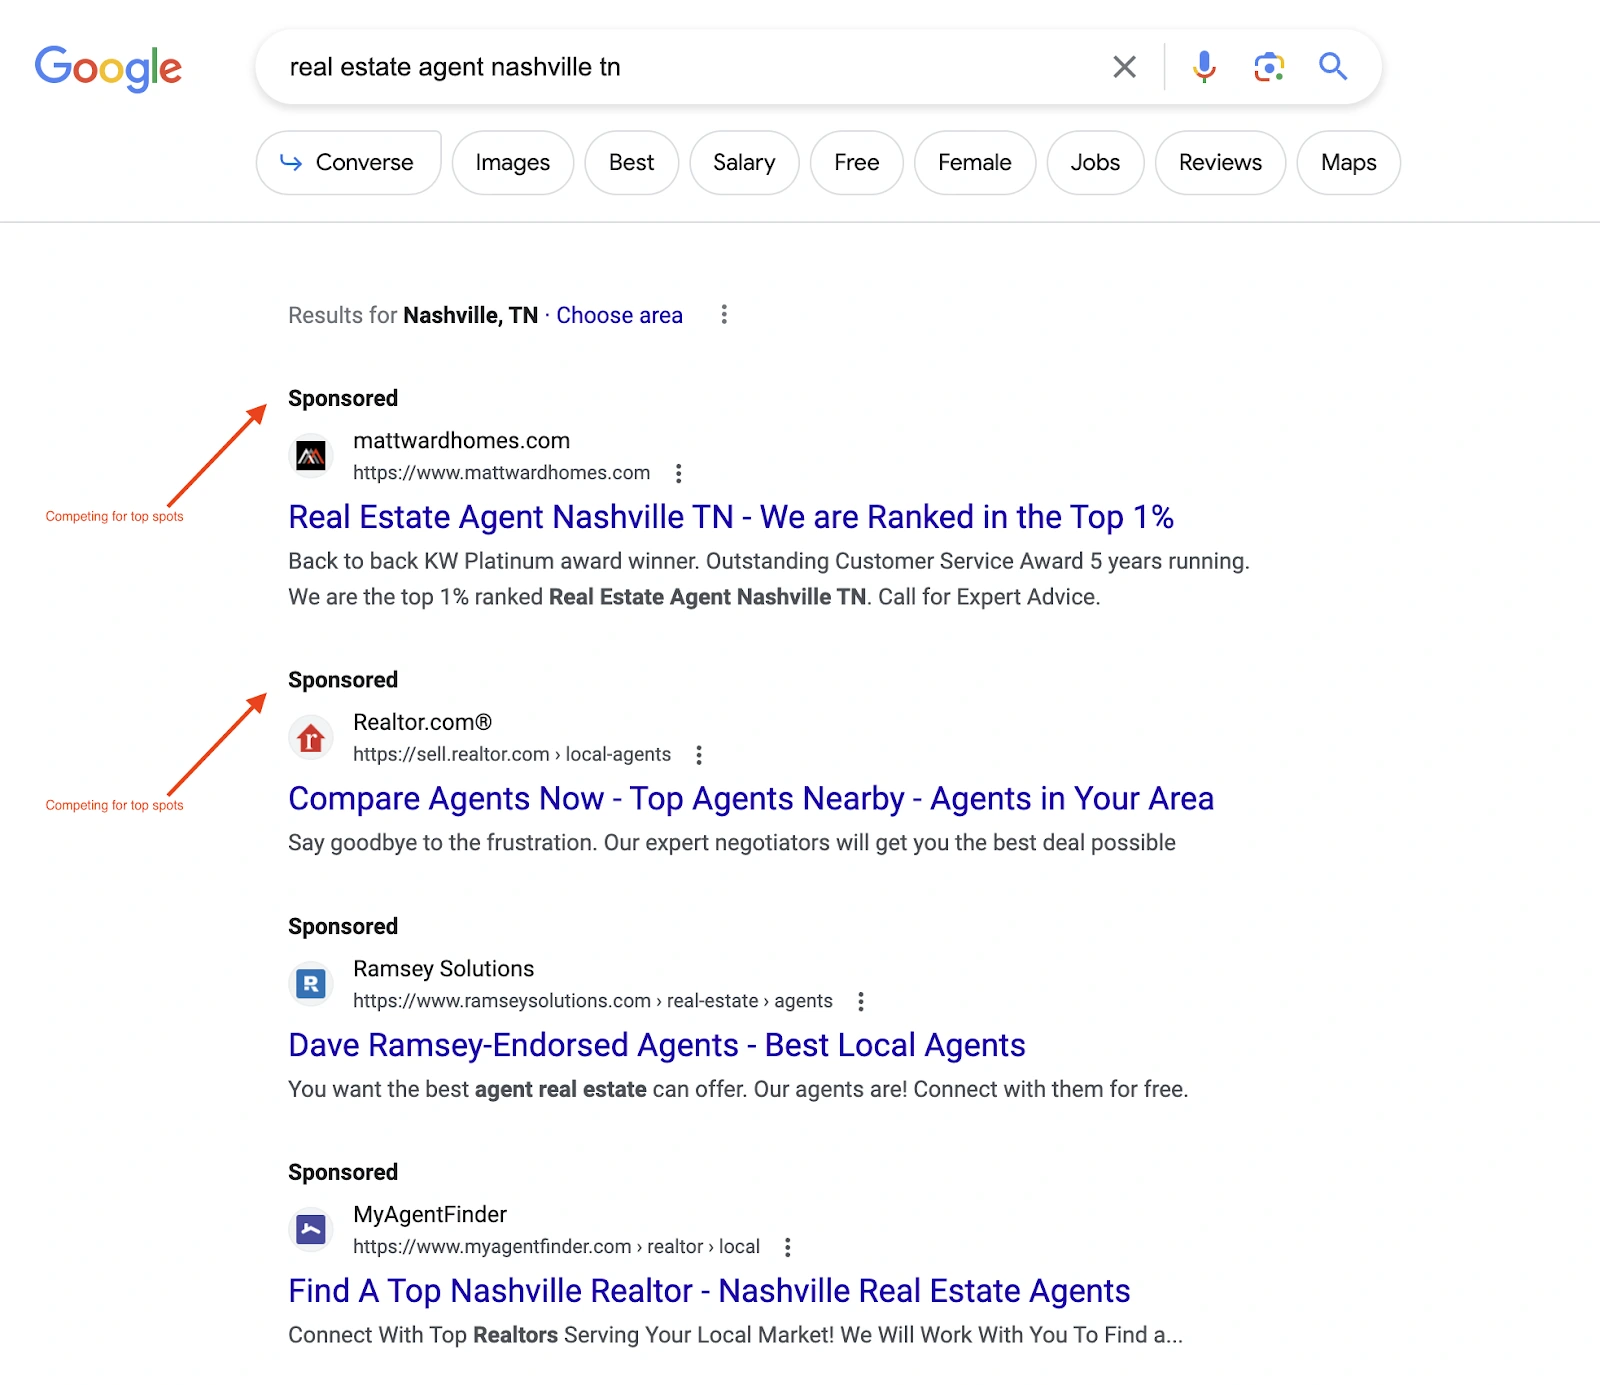
Task: Open three-dot menu for mattwardhomes.com ad
Action: click(x=679, y=473)
